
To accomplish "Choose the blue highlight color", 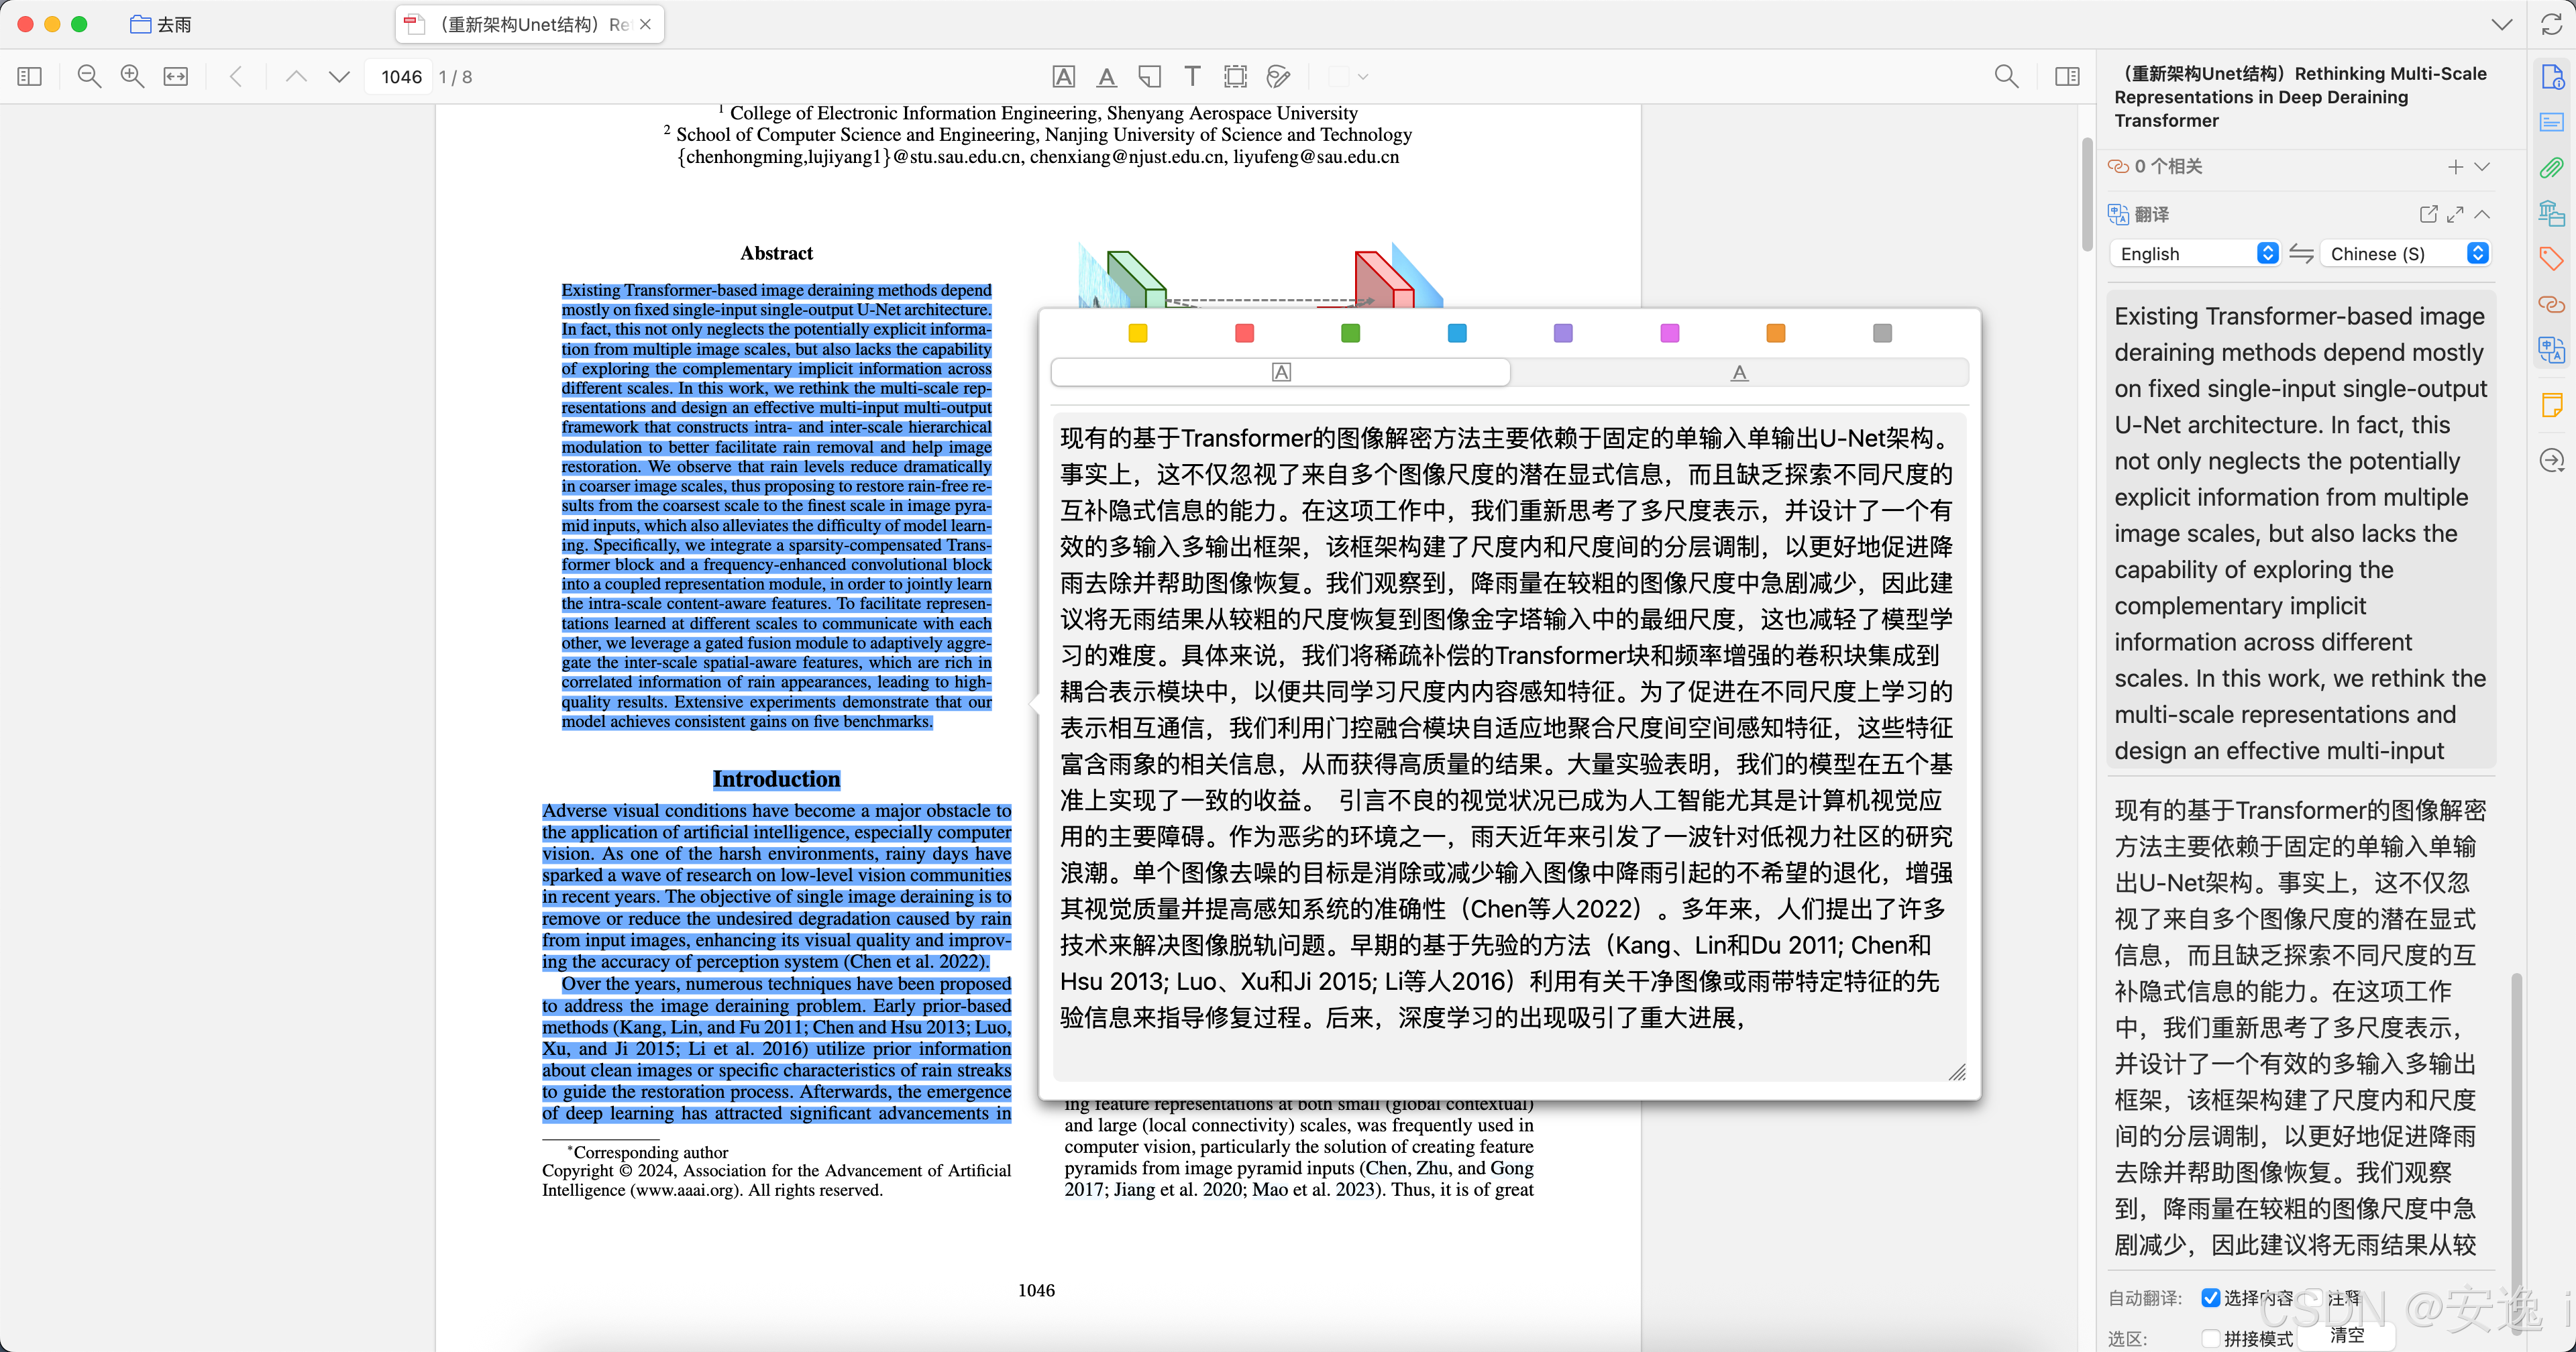I will click(x=1457, y=333).
